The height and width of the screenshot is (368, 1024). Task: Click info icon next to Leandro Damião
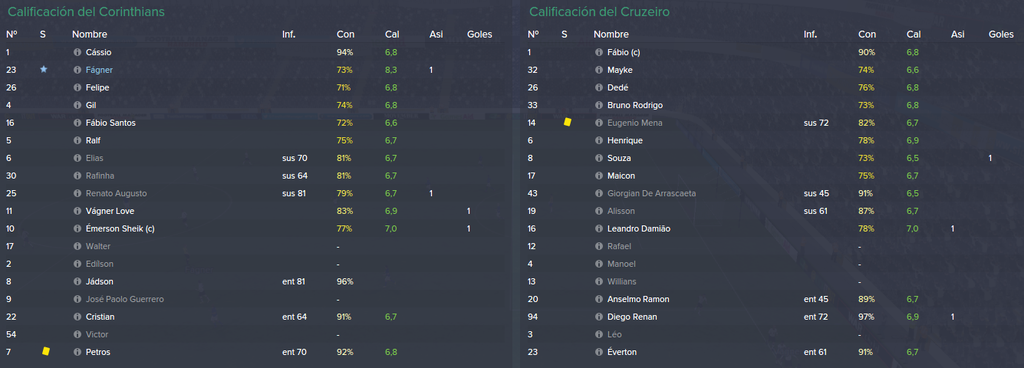[x=599, y=228]
